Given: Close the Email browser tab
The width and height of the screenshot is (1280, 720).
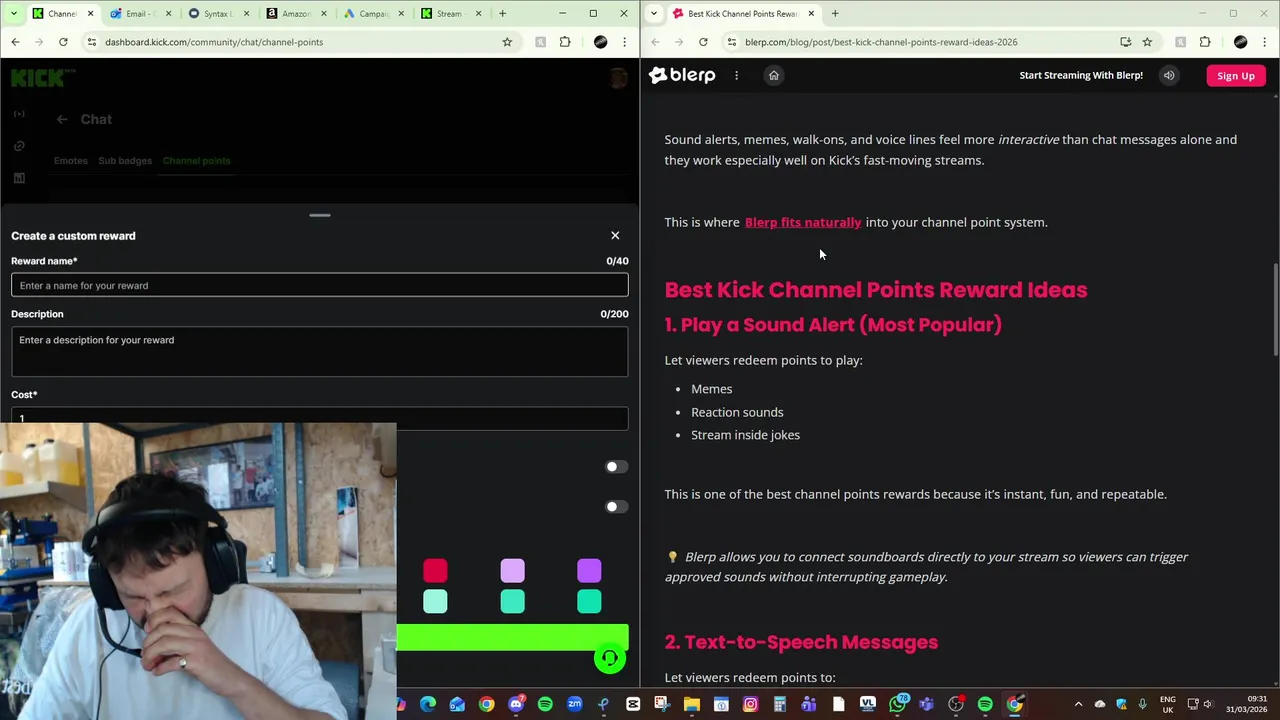Looking at the screenshot, I should click(x=170, y=14).
